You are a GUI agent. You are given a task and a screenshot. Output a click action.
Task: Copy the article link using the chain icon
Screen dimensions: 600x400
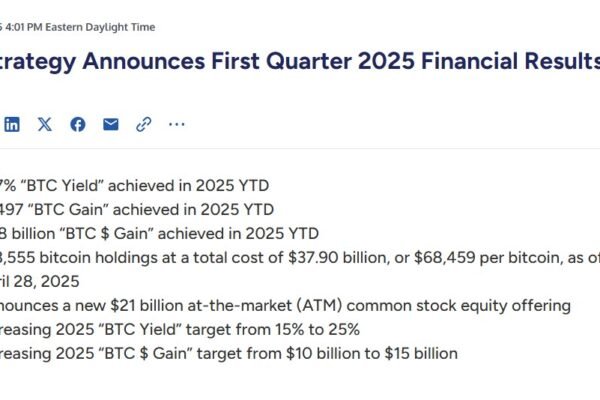point(144,124)
